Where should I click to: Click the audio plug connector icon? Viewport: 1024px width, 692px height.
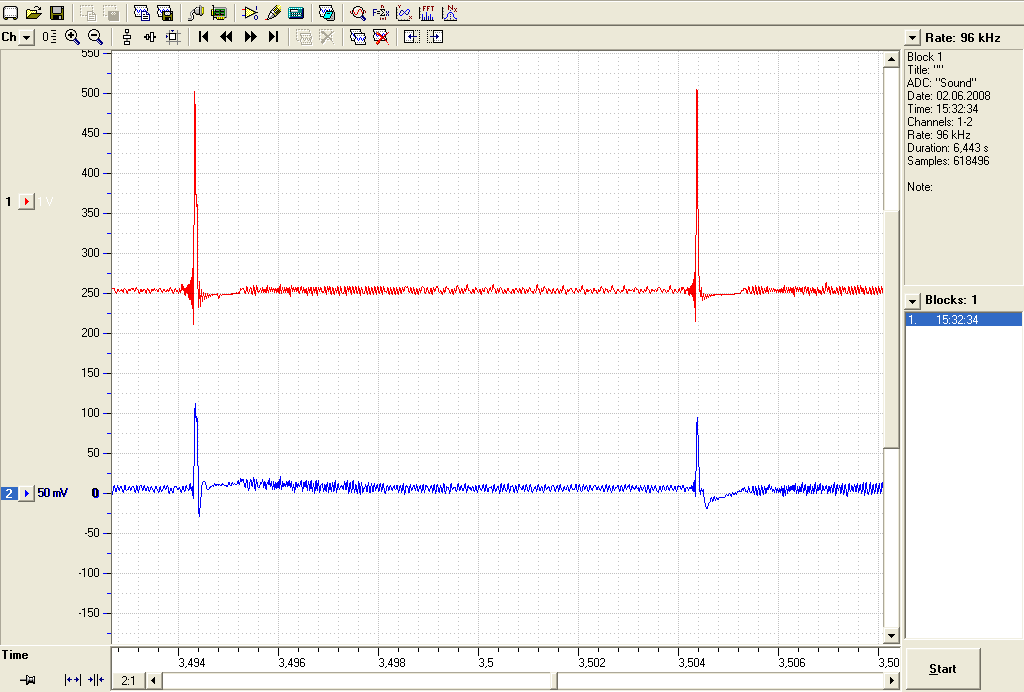tap(195, 12)
